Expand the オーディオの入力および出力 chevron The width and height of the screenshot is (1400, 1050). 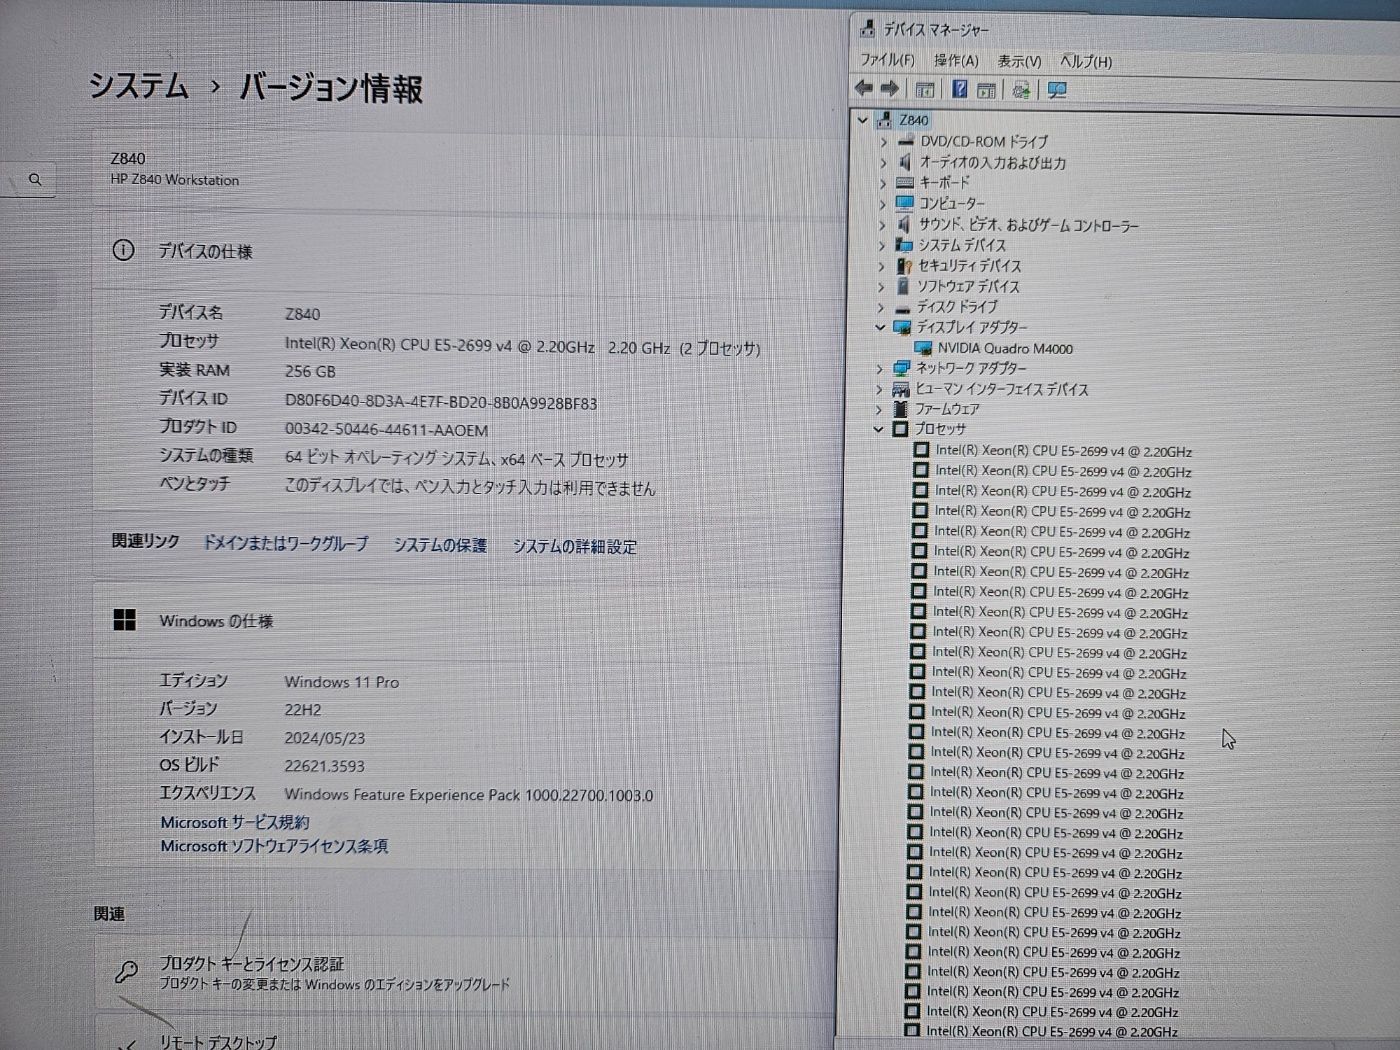(883, 163)
